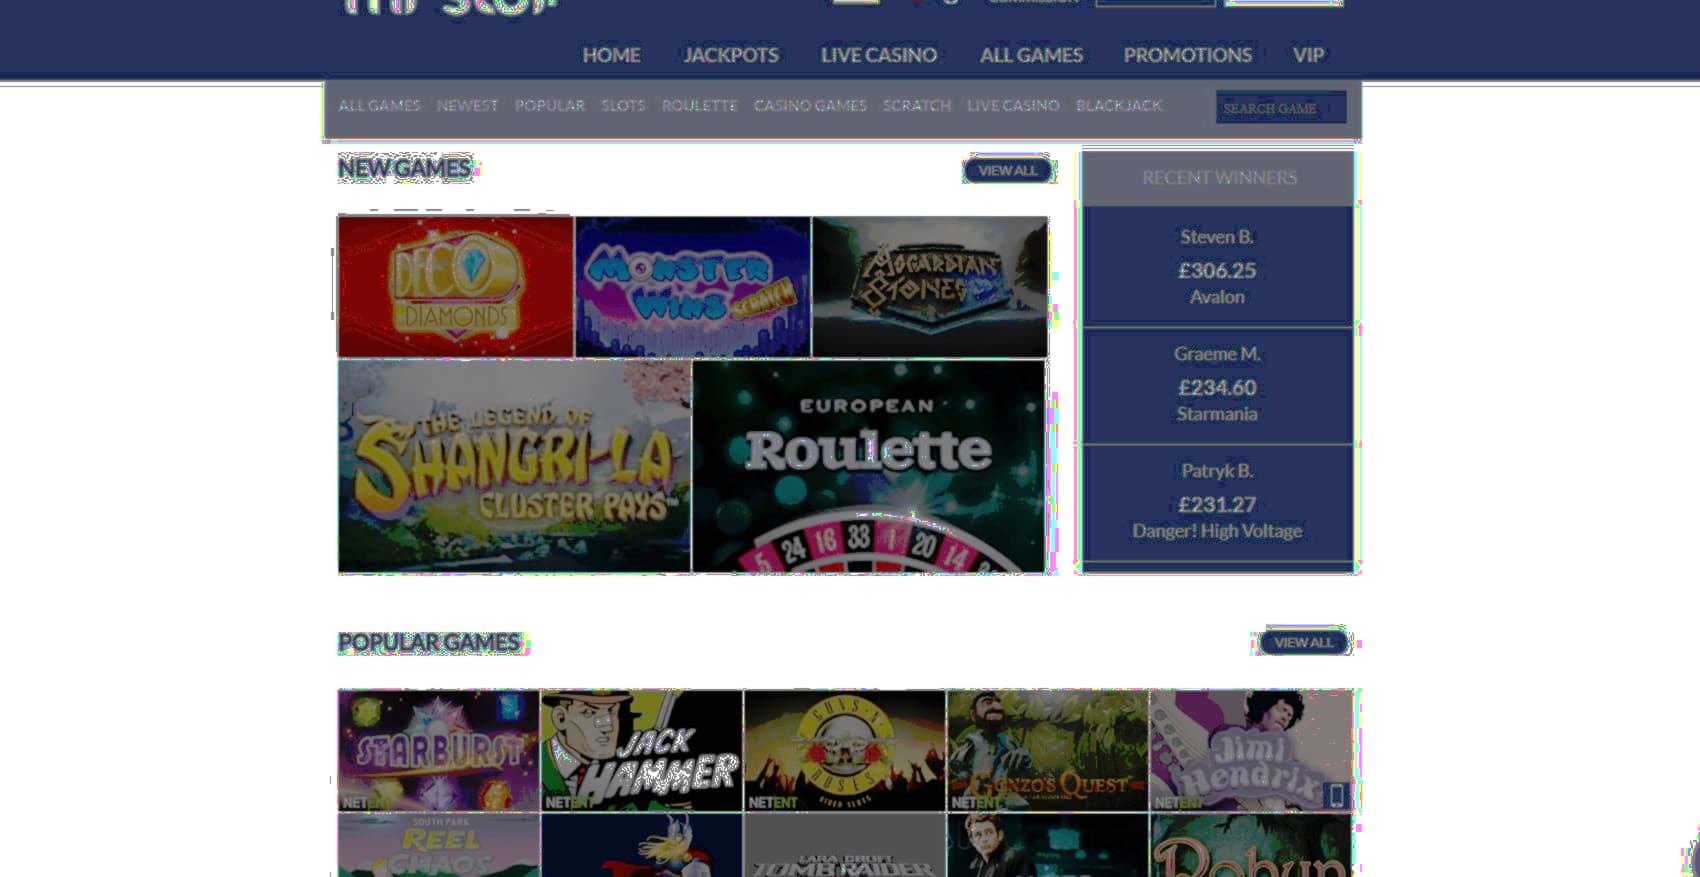This screenshot has height=877, width=1700.
Task: View all Popular Games
Action: [x=1303, y=642]
